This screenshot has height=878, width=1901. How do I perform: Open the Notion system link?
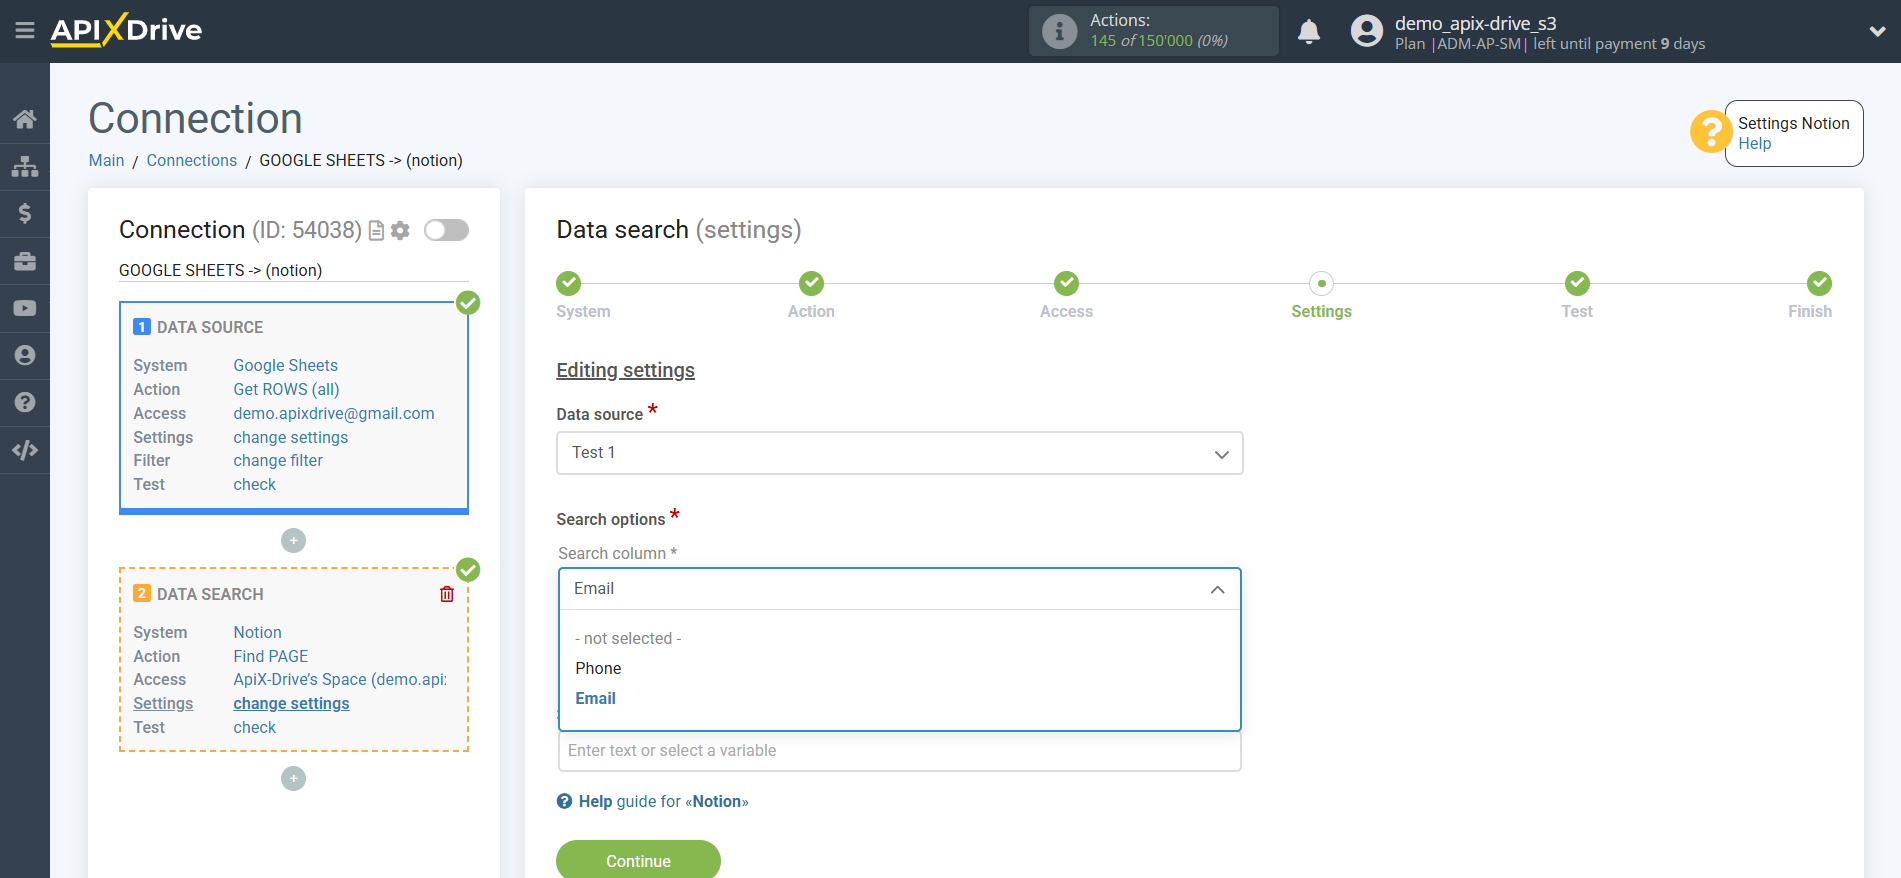click(258, 632)
